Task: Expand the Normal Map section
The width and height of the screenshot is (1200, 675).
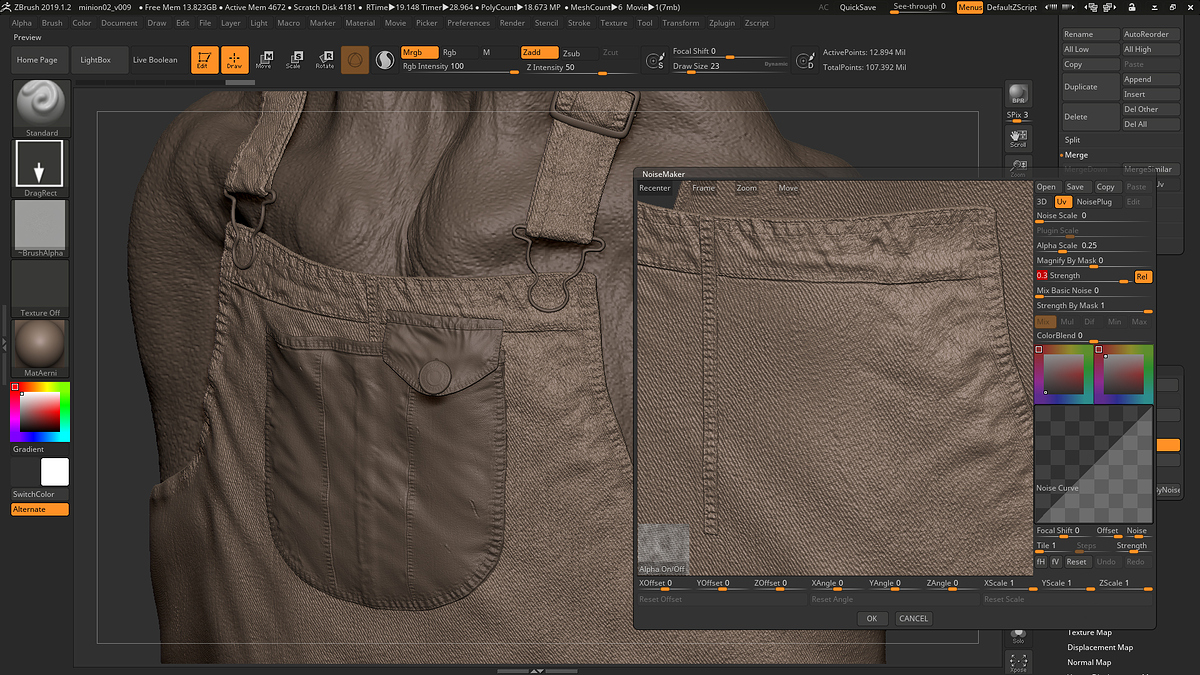Action: (x=1089, y=662)
